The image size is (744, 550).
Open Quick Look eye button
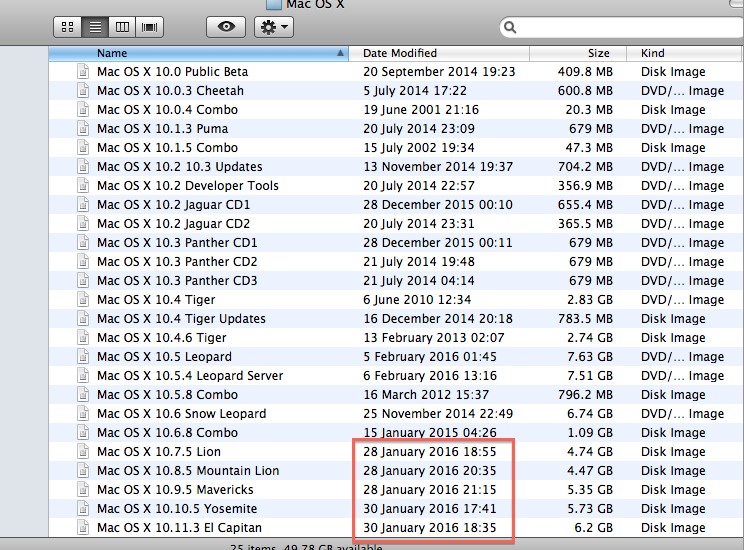(226, 27)
